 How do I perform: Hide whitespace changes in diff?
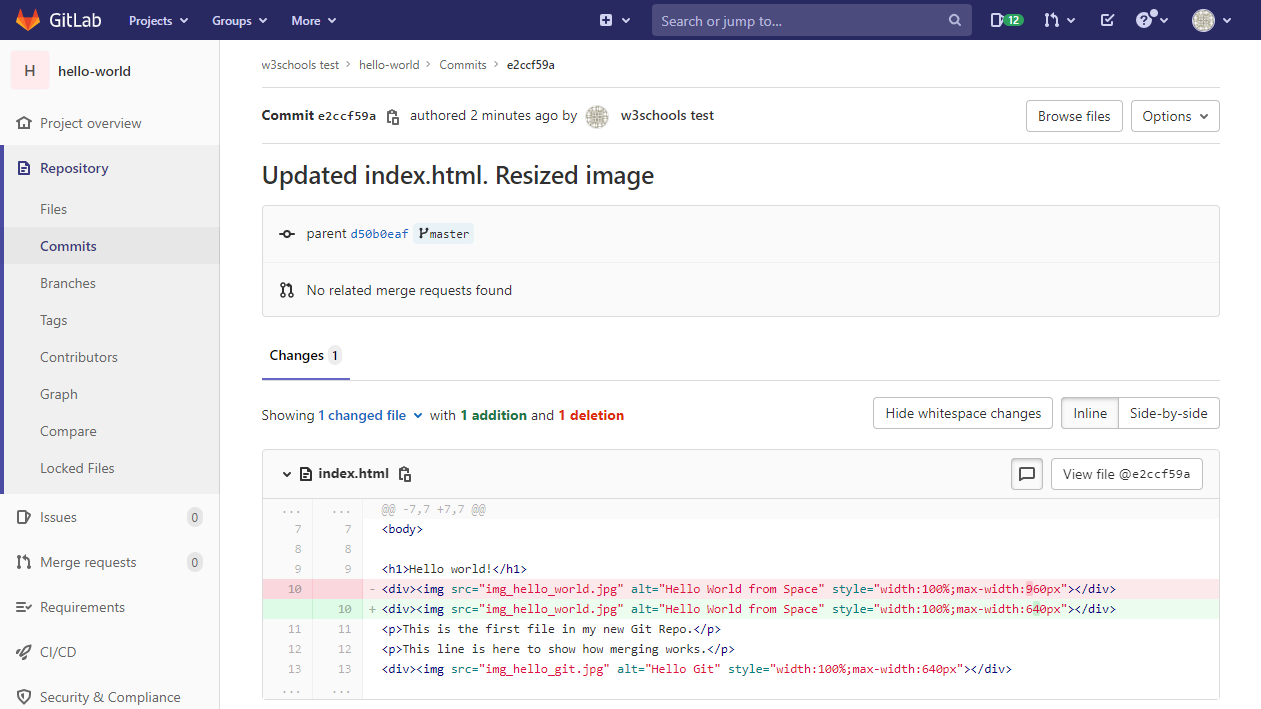(x=963, y=413)
